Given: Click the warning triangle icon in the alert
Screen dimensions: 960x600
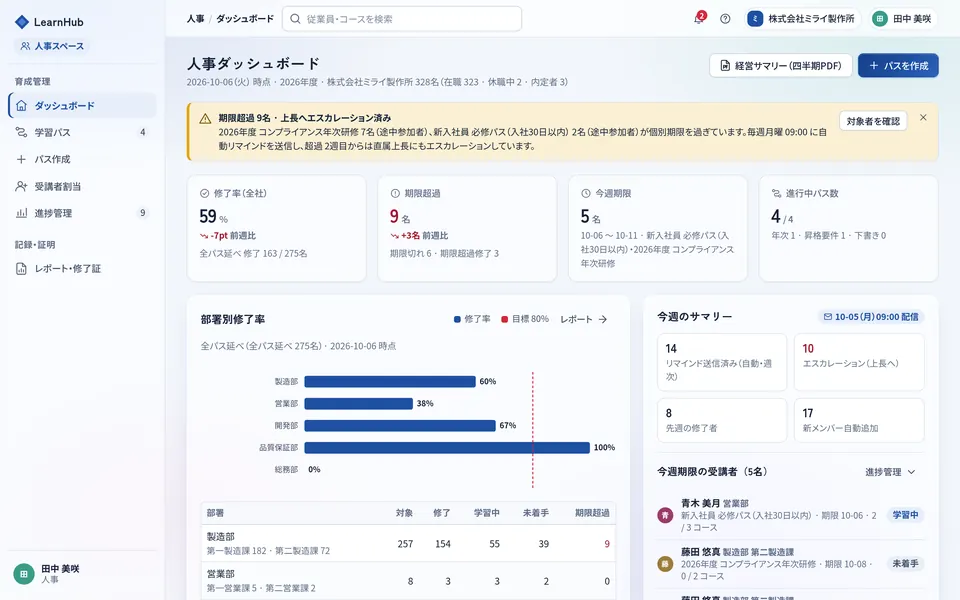Looking at the screenshot, I should pos(205,119).
